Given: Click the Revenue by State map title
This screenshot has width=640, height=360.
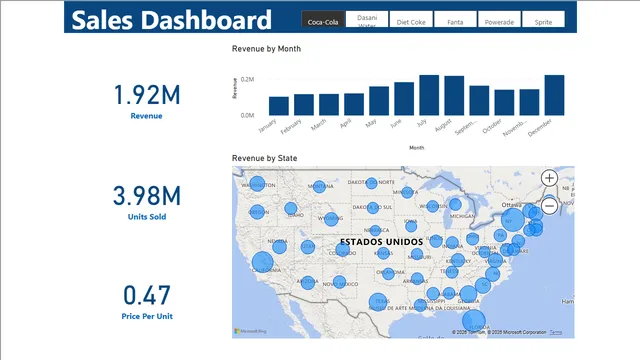Looking at the screenshot, I should pyautogui.click(x=264, y=158).
